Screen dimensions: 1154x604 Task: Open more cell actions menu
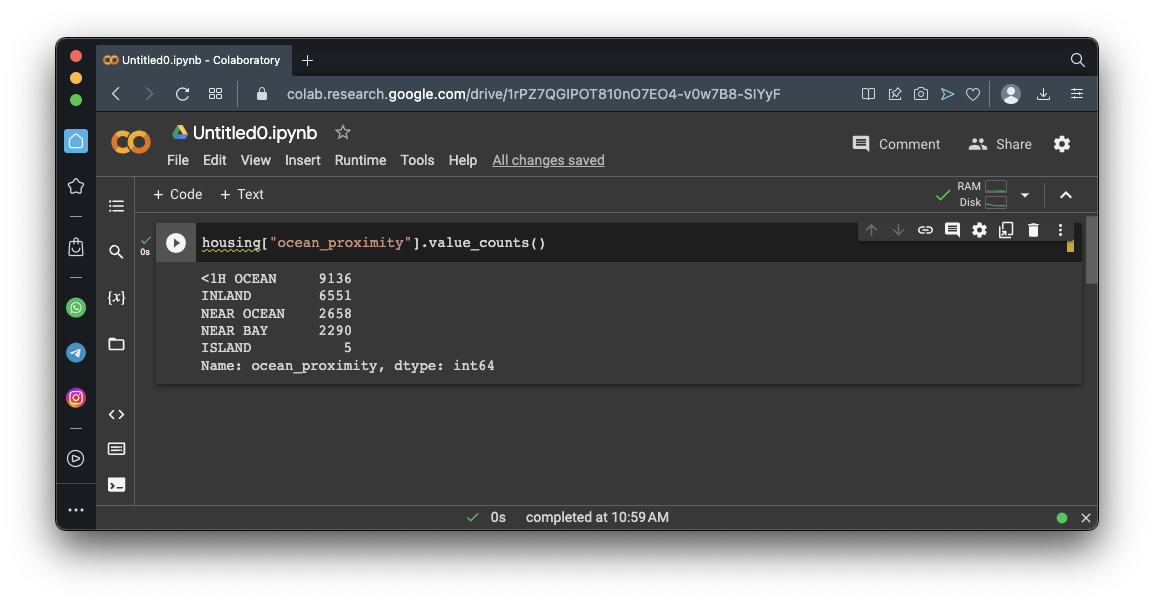point(1060,230)
